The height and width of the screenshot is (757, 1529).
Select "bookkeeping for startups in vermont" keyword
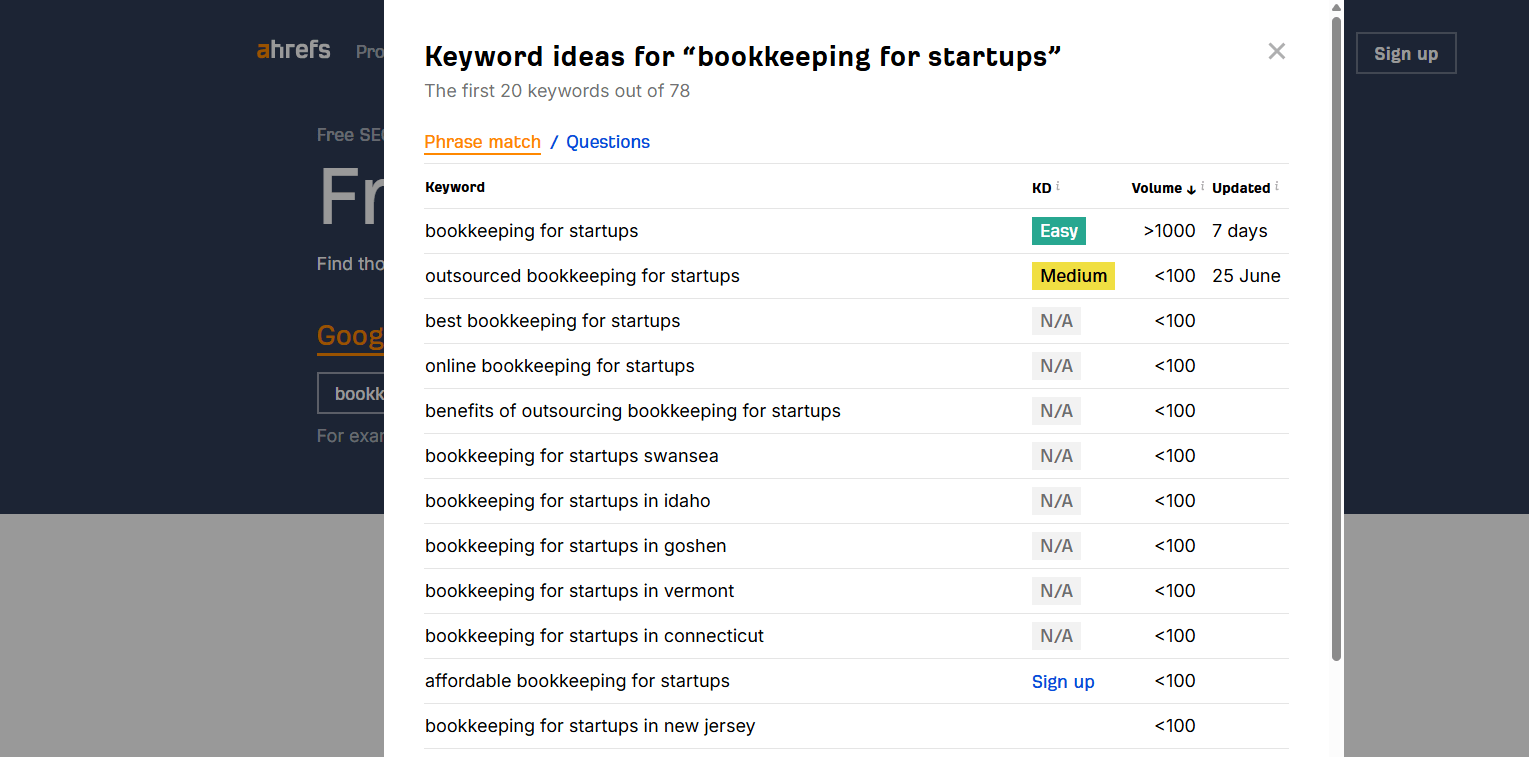580,591
